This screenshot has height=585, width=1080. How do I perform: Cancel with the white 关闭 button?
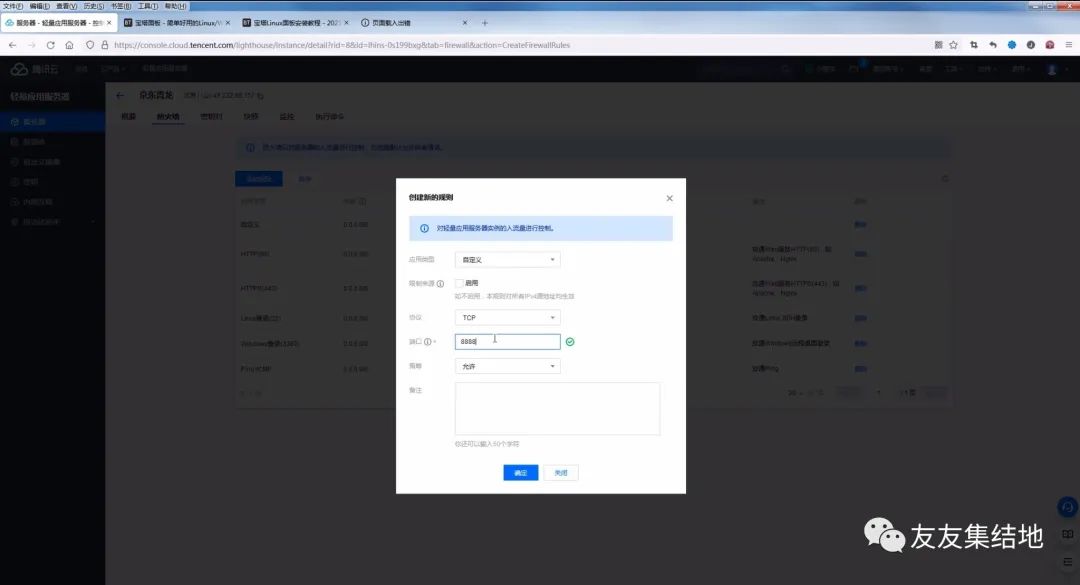coord(561,473)
